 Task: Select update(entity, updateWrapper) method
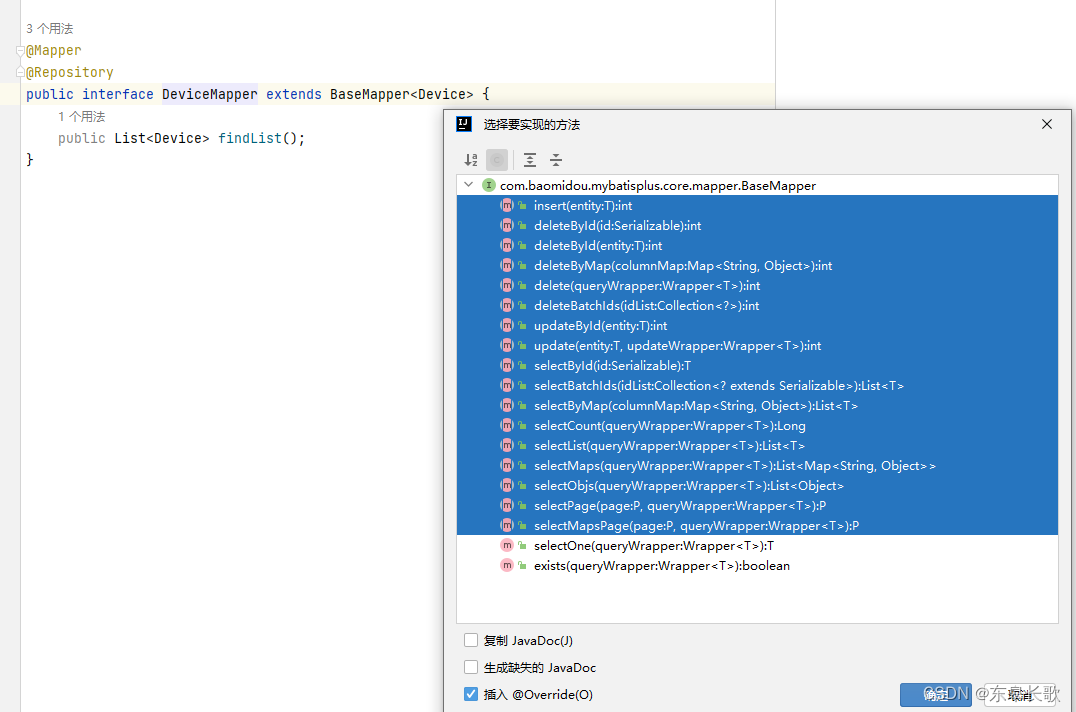pos(757,345)
